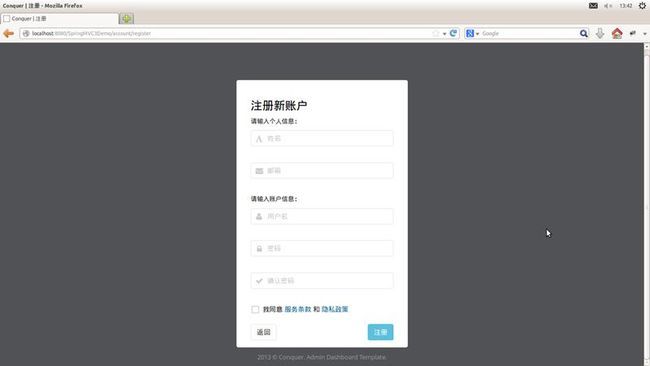Image resolution: width=650 pixels, height=366 pixels.
Task: Click the 确认密码 confirm password field
Action: click(x=322, y=281)
